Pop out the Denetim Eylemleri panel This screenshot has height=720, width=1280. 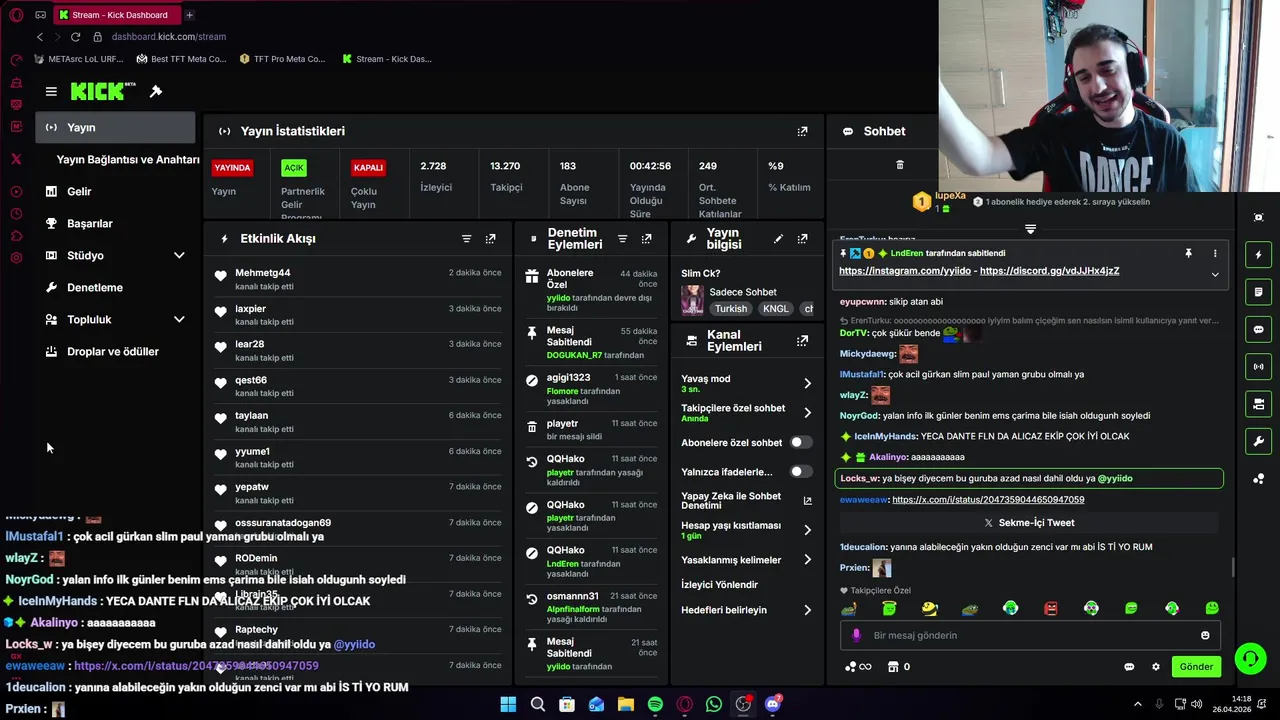pyautogui.click(x=646, y=239)
